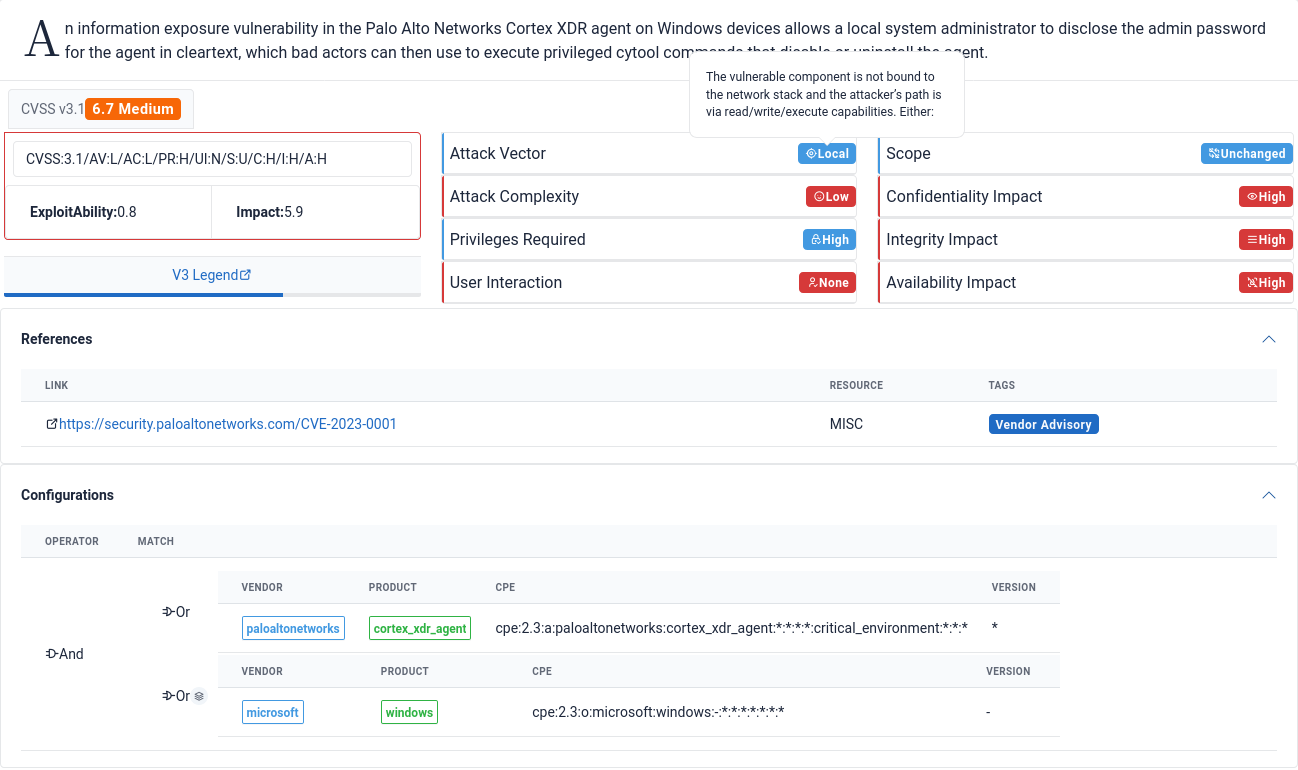The width and height of the screenshot is (1298, 770).
Task: Click the References heading
Action: point(57,339)
